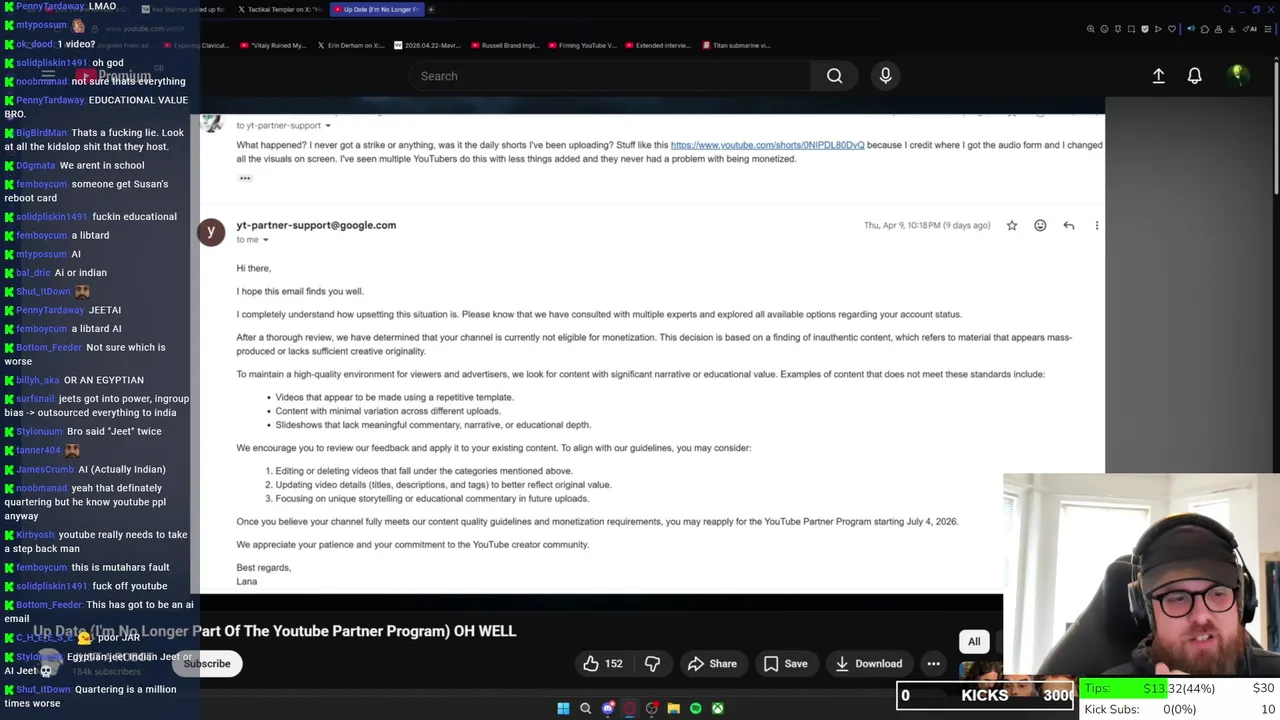Open the YouTube account avatar menu

1237,75
